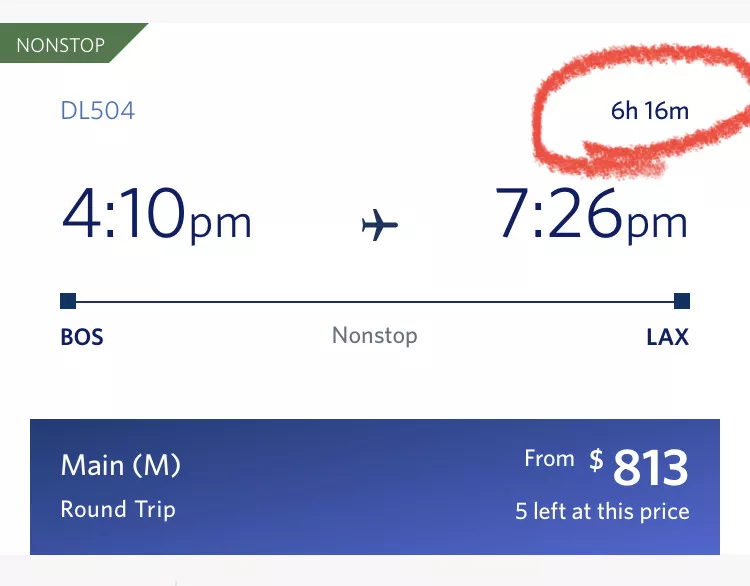Select the 7:26pm arrival time
This screenshot has width=750, height=586.
(x=592, y=214)
